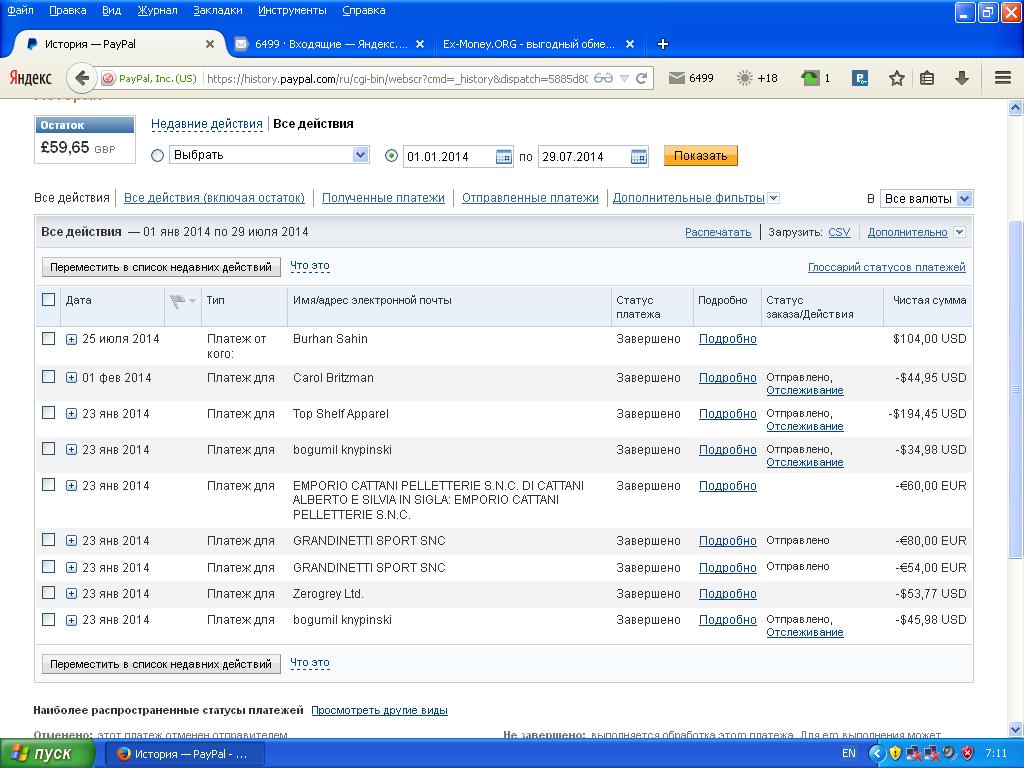Image resolution: width=1024 pixels, height=768 pixels.
Task: Expand the Zerogrey Ltd. transaction row
Action: tap(71, 594)
